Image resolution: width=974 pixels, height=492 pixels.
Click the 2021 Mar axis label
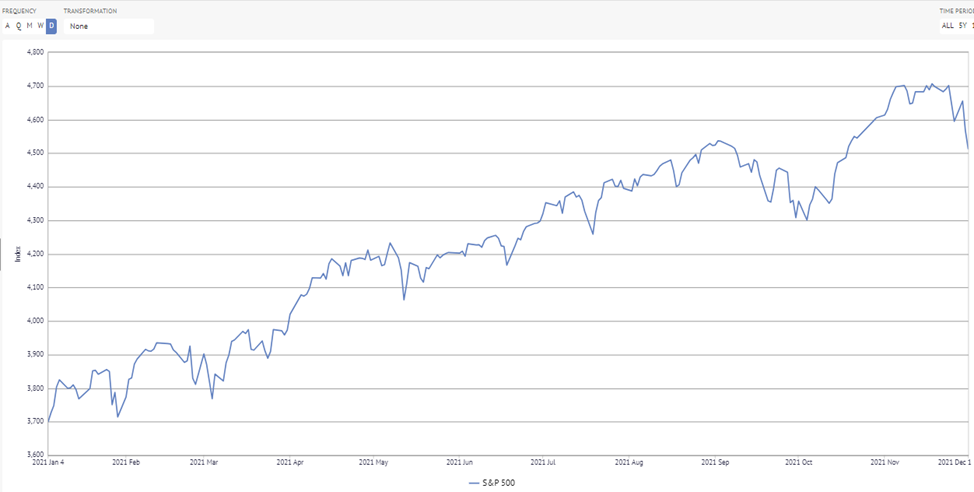[x=205, y=463]
